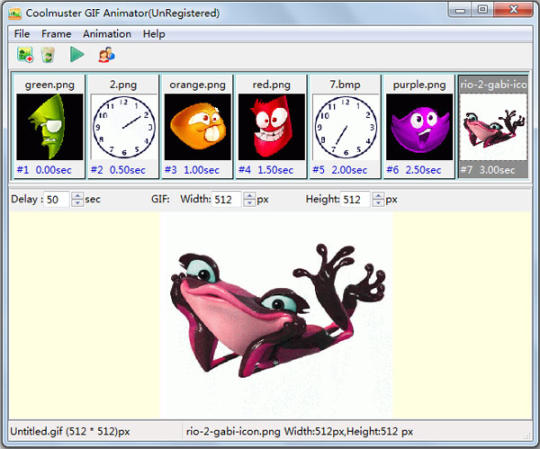The width and height of the screenshot is (540, 449).
Task: Open the Animation menu
Action: [107, 34]
